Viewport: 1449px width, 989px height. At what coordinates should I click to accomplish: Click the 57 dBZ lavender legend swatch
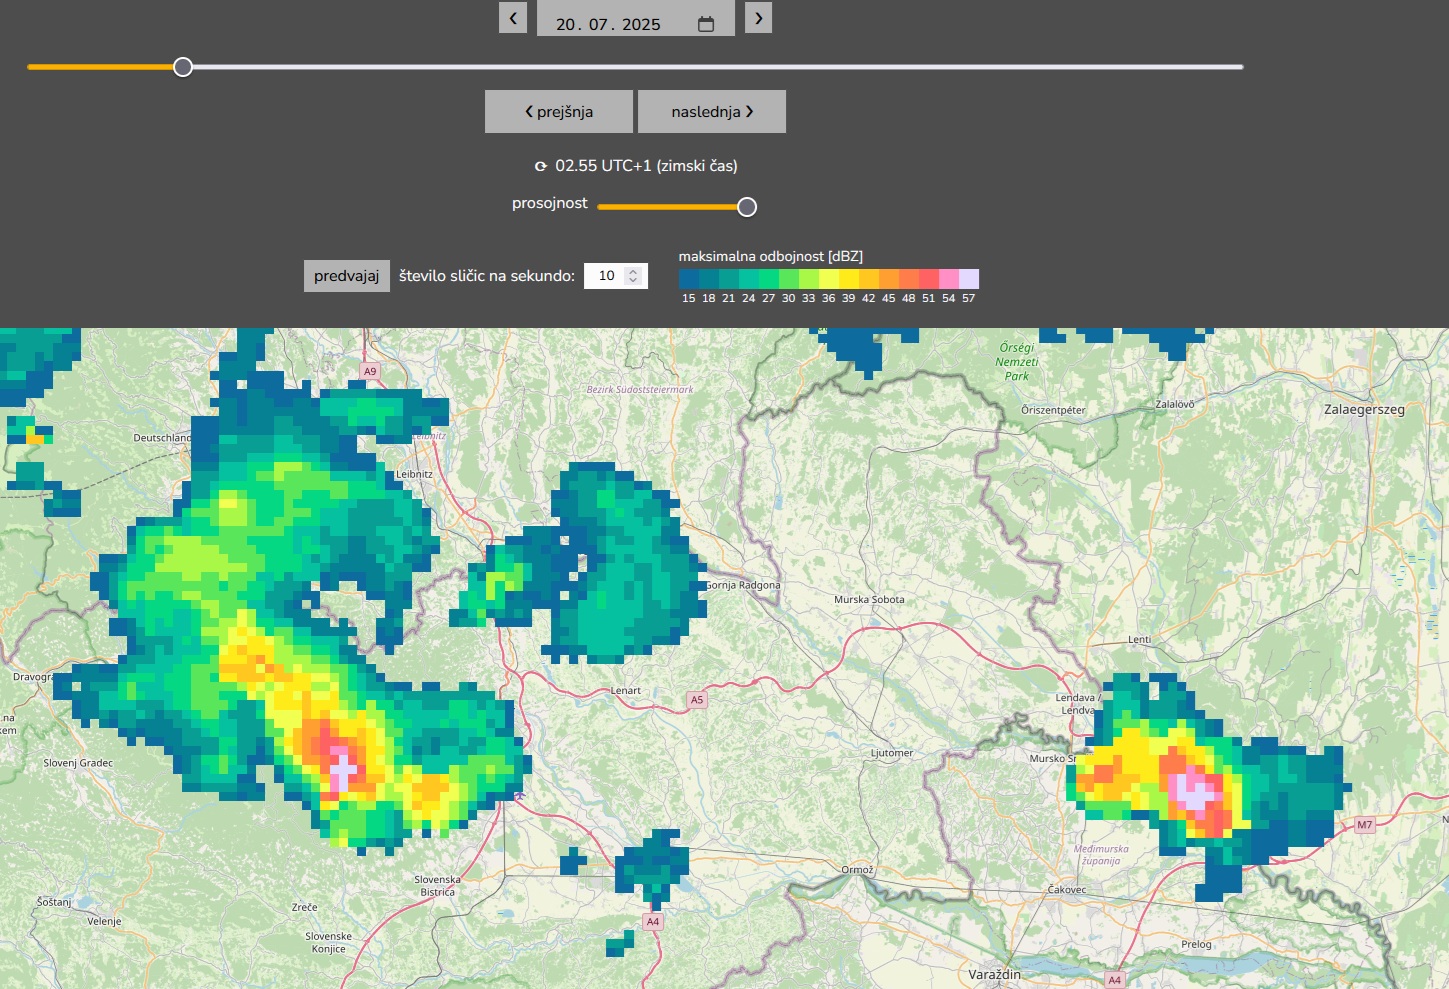[968, 279]
